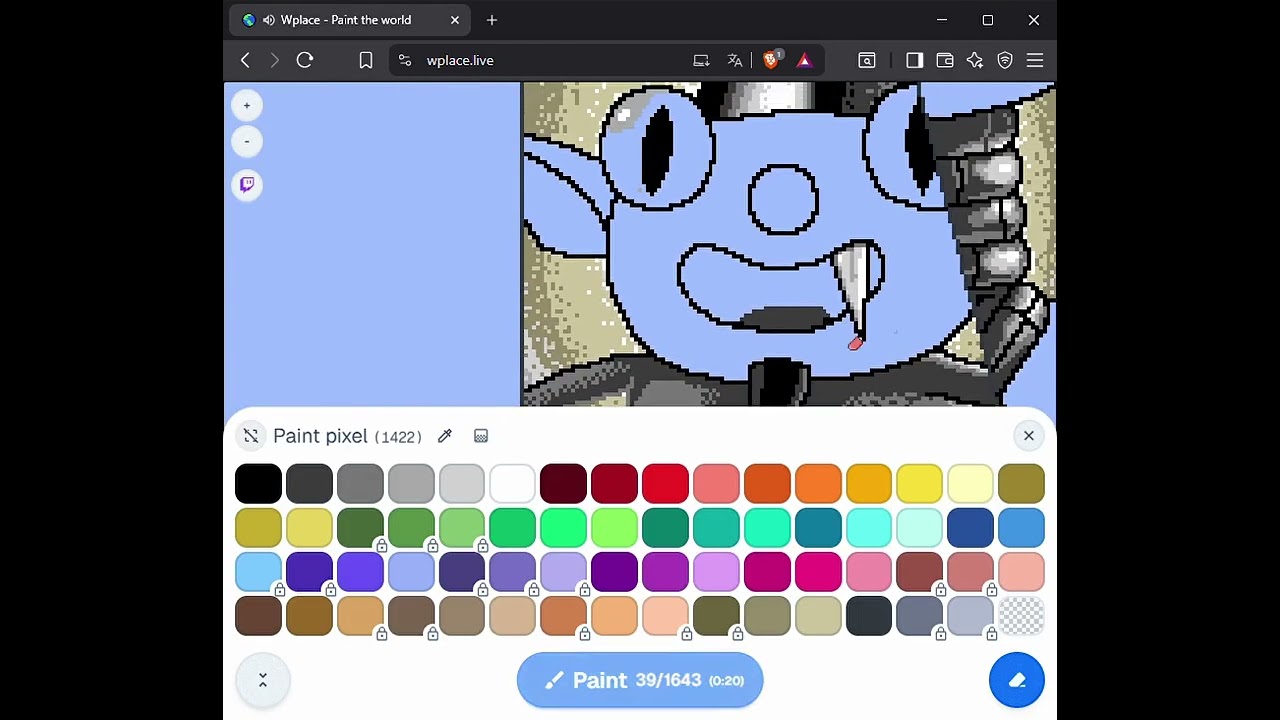The width and height of the screenshot is (1280, 720).
Task: Bookmark this page
Action: pyautogui.click(x=366, y=61)
